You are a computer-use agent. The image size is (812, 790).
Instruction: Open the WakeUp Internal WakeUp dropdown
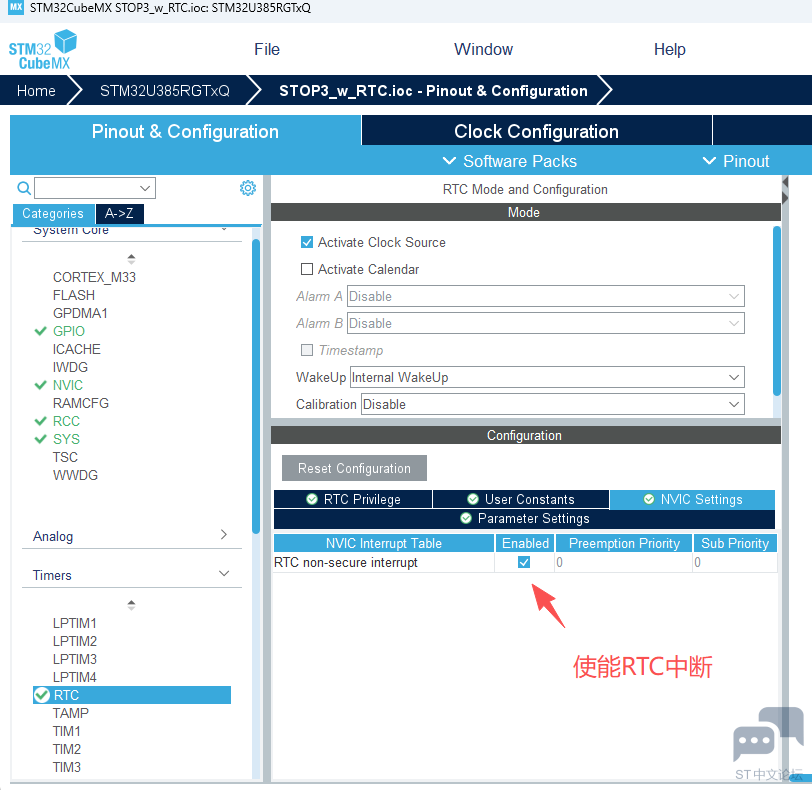click(547, 377)
